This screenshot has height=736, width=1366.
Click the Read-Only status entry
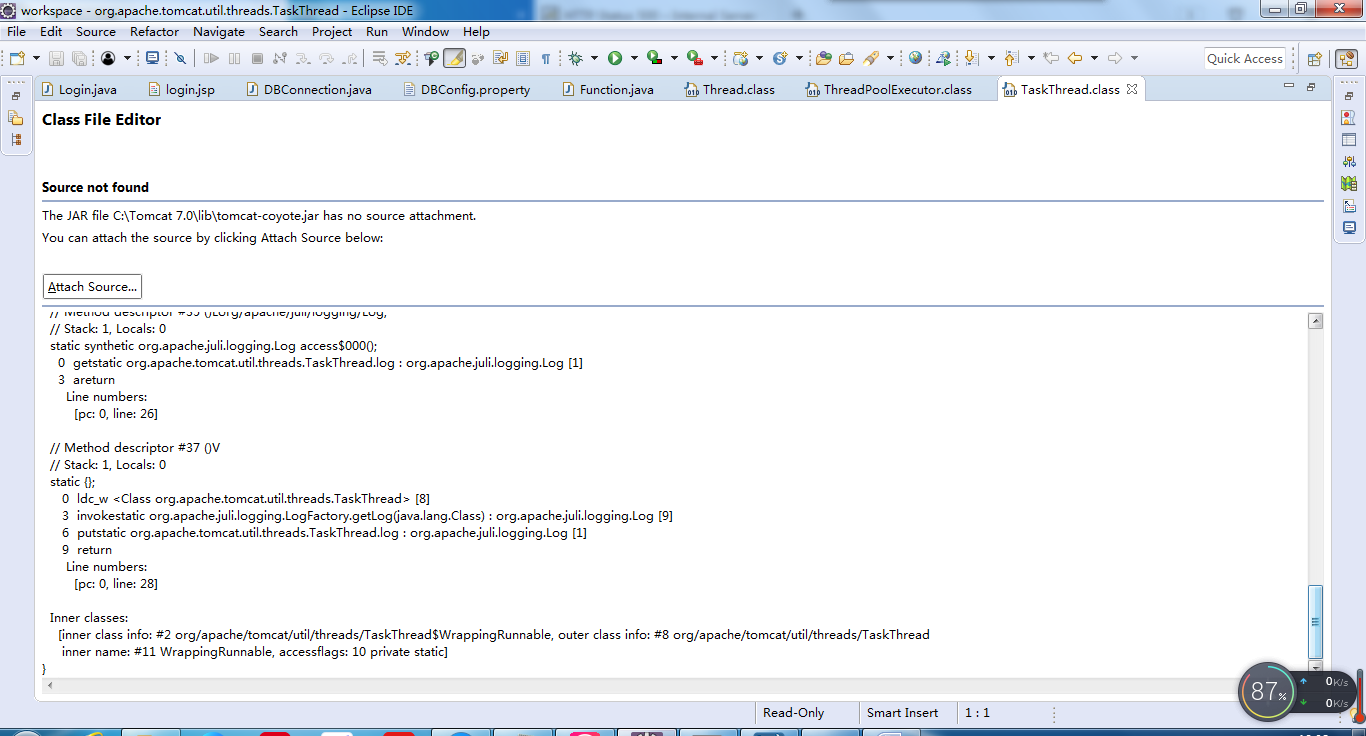click(x=793, y=713)
